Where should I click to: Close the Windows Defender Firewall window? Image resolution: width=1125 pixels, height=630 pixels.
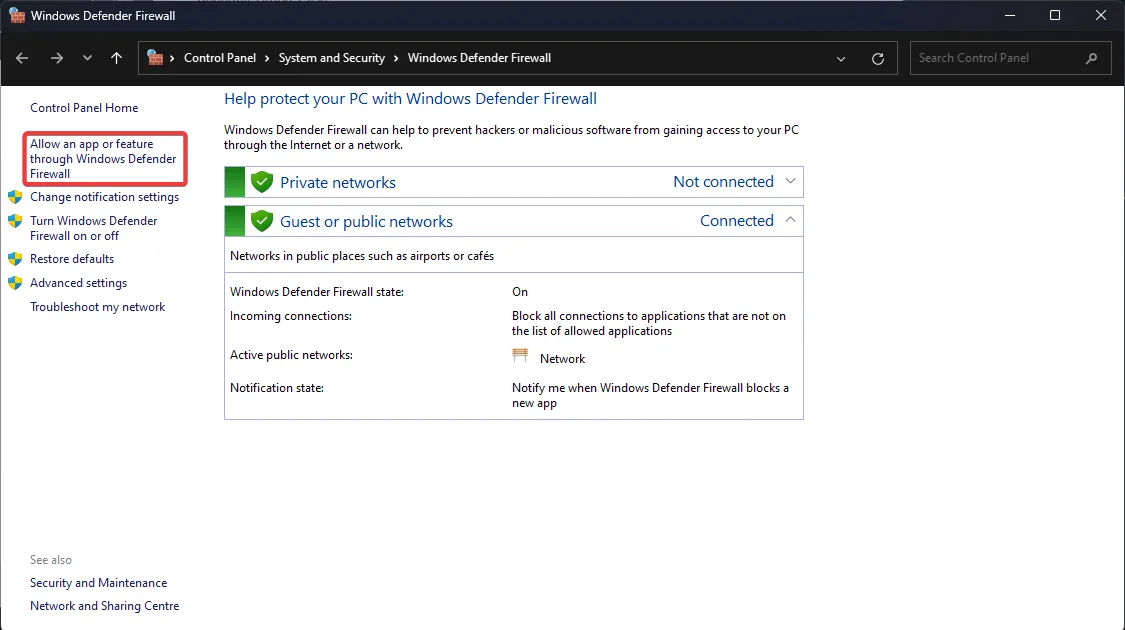[x=1101, y=15]
